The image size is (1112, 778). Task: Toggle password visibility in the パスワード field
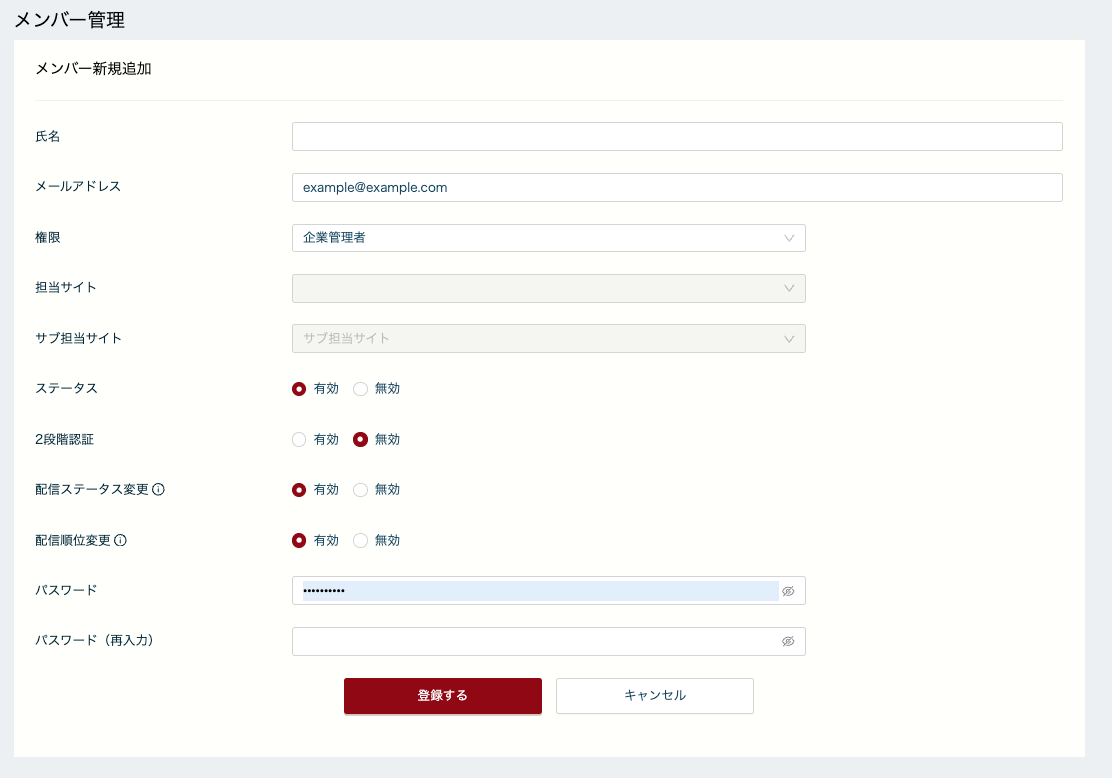click(788, 591)
